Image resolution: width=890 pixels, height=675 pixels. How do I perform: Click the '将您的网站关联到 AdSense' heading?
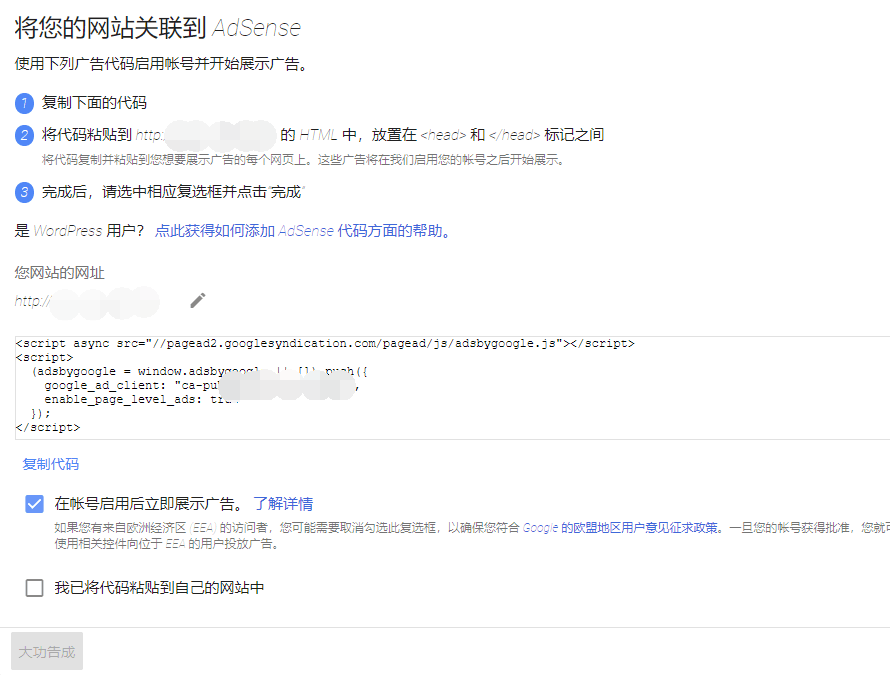[x=158, y=27]
